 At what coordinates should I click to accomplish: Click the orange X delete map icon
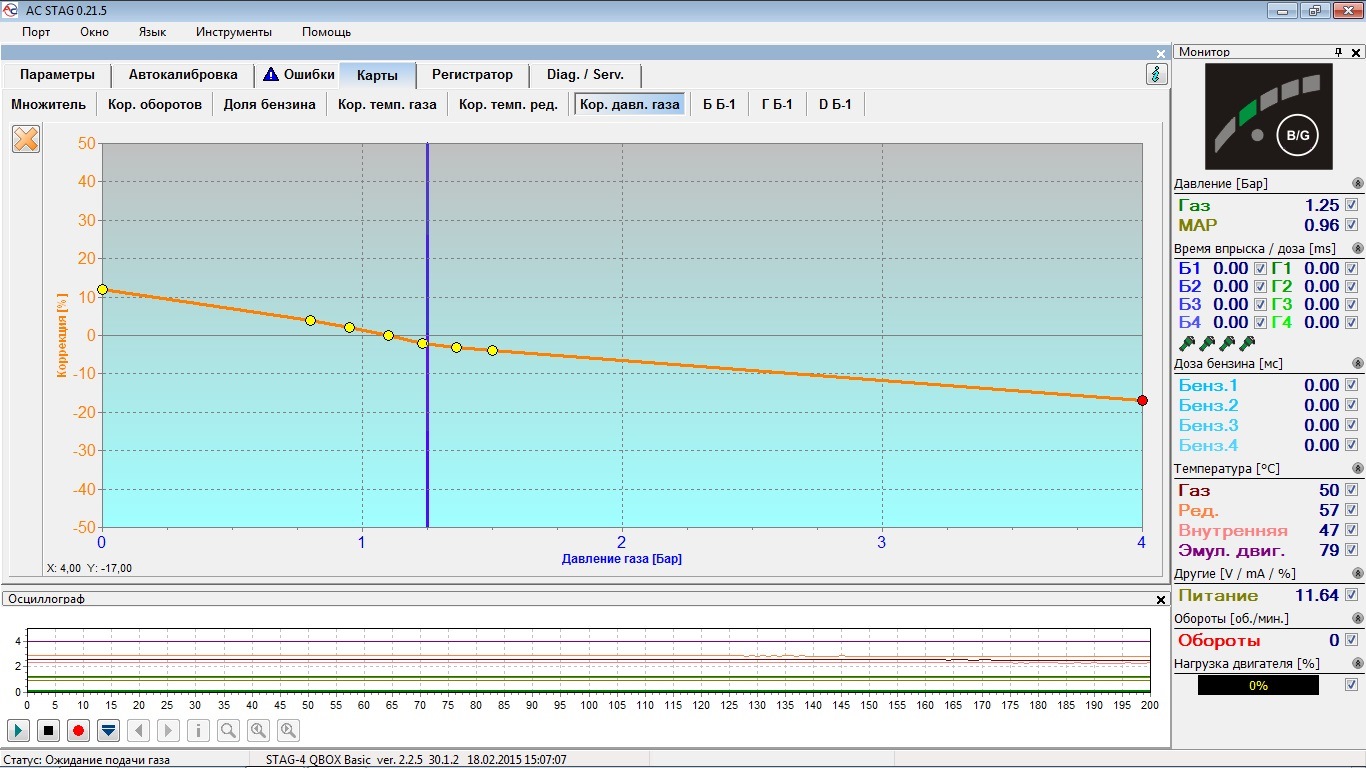26,139
